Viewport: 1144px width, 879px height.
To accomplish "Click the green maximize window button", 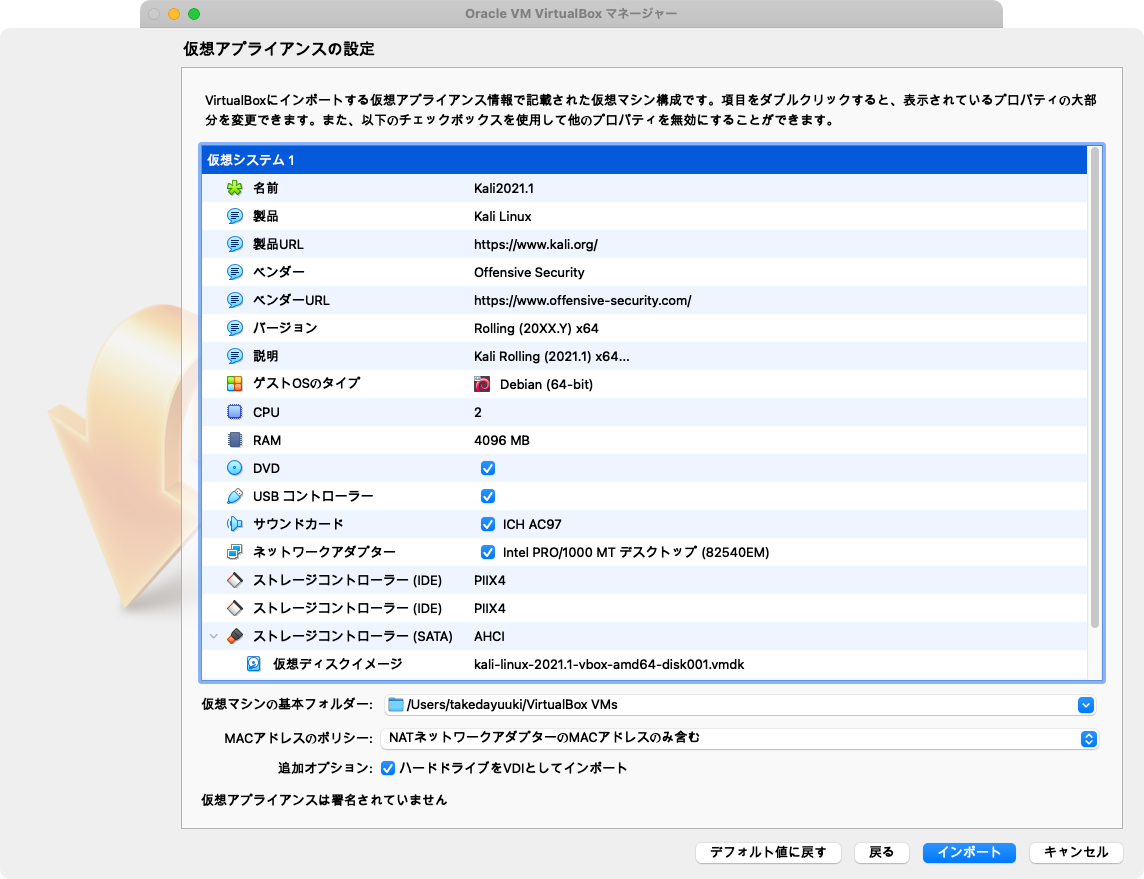I will (x=194, y=14).
